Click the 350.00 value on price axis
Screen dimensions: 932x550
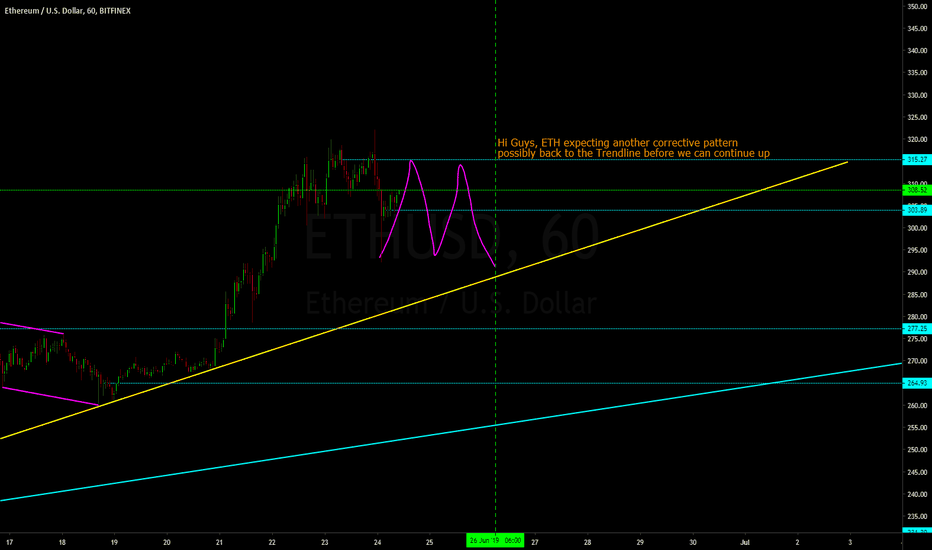(917, 7)
